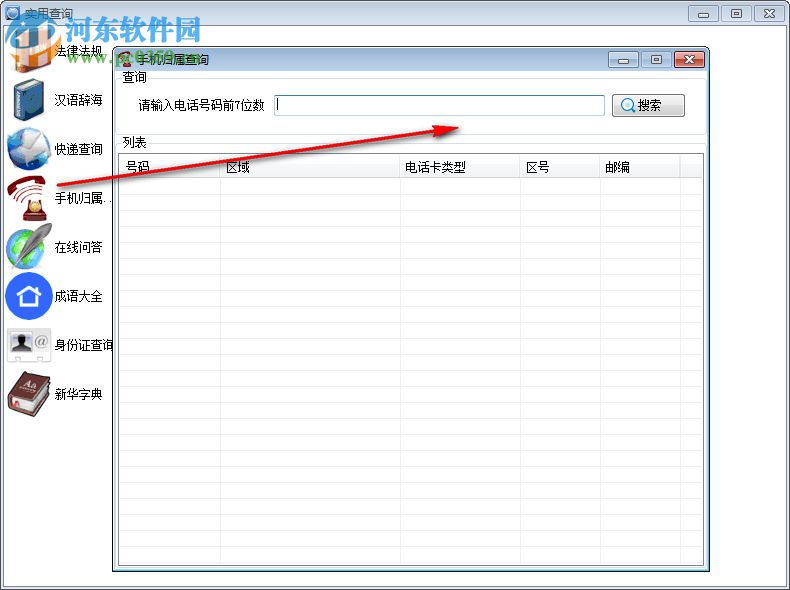Click the 电话卡类型 column header
The image size is (790, 590).
459,167
